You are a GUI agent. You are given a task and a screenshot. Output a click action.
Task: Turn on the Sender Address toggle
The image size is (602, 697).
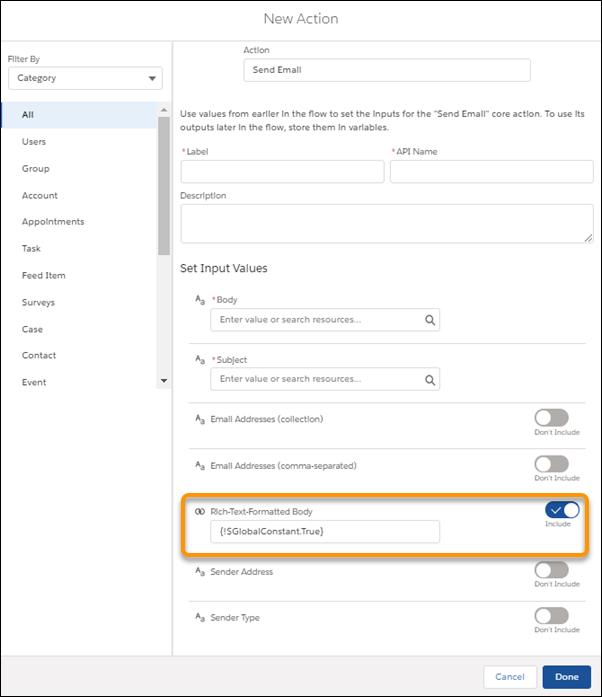(x=551, y=570)
